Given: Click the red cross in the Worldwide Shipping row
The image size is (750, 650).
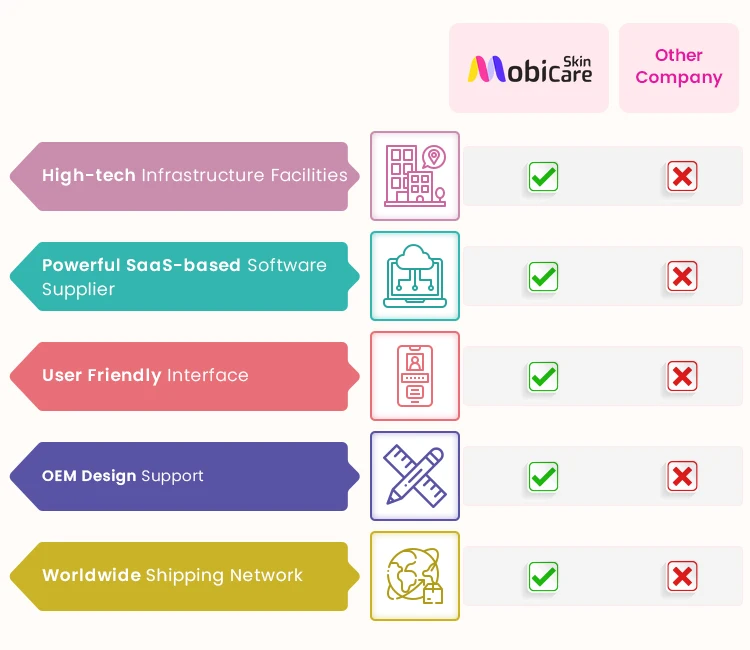Looking at the screenshot, I should coord(682,576).
